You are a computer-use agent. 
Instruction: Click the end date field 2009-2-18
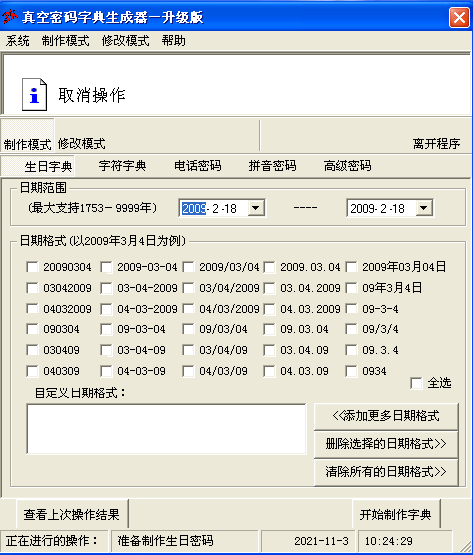pyautogui.click(x=377, y=208)
